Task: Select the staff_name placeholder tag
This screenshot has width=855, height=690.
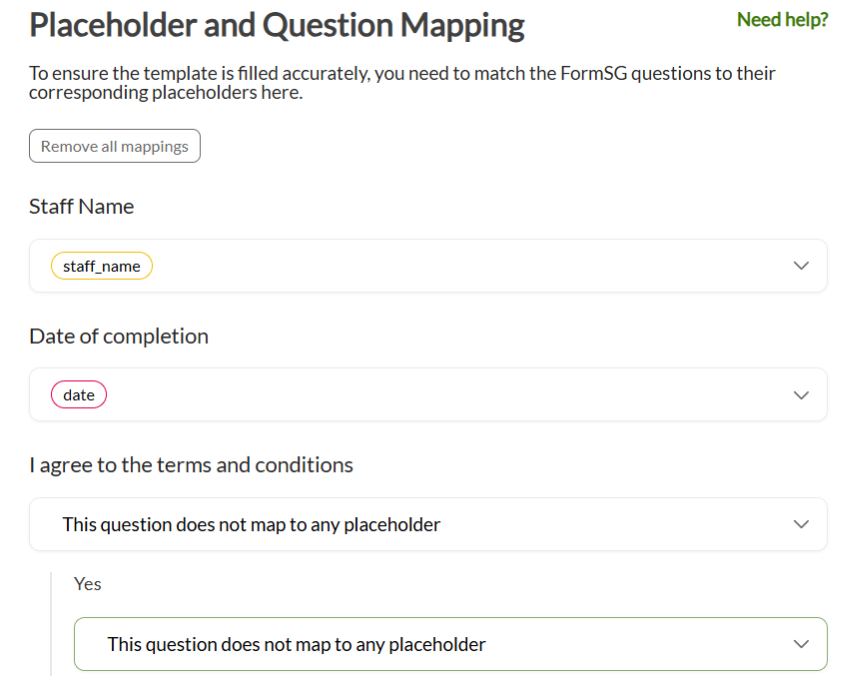Action: [102, 266]
